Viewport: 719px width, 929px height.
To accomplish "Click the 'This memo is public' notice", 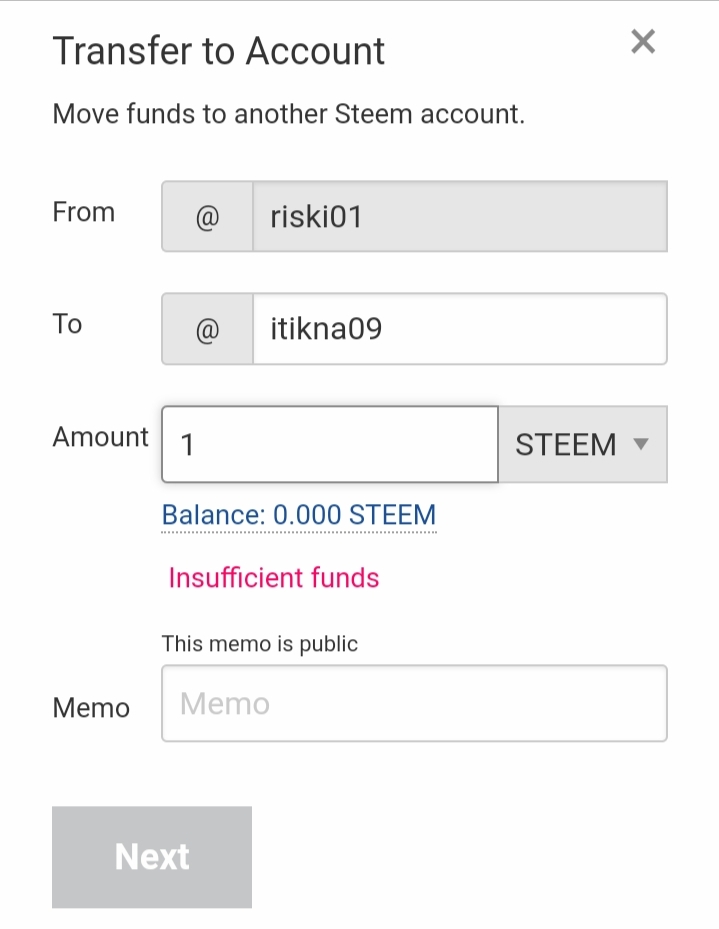I will pyautogui.click(x=260, y=644).
